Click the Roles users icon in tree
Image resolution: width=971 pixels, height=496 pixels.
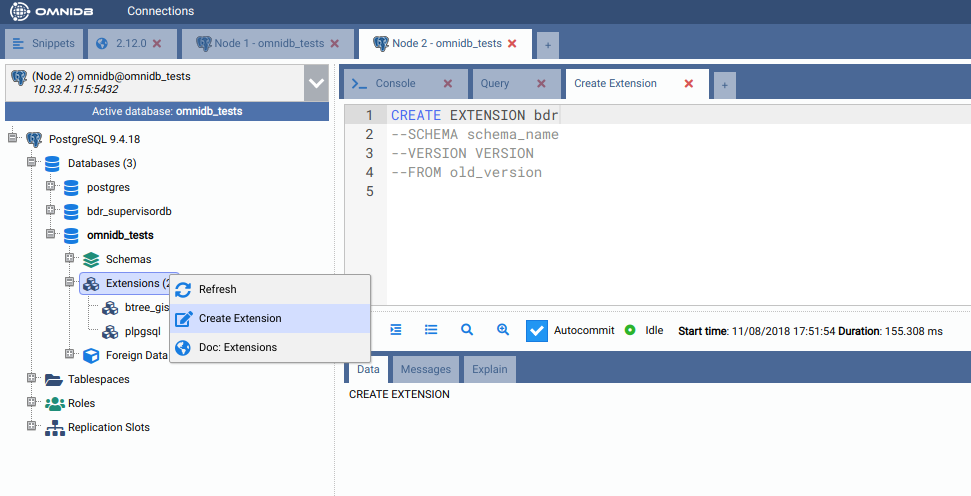(x=54, y=404)
